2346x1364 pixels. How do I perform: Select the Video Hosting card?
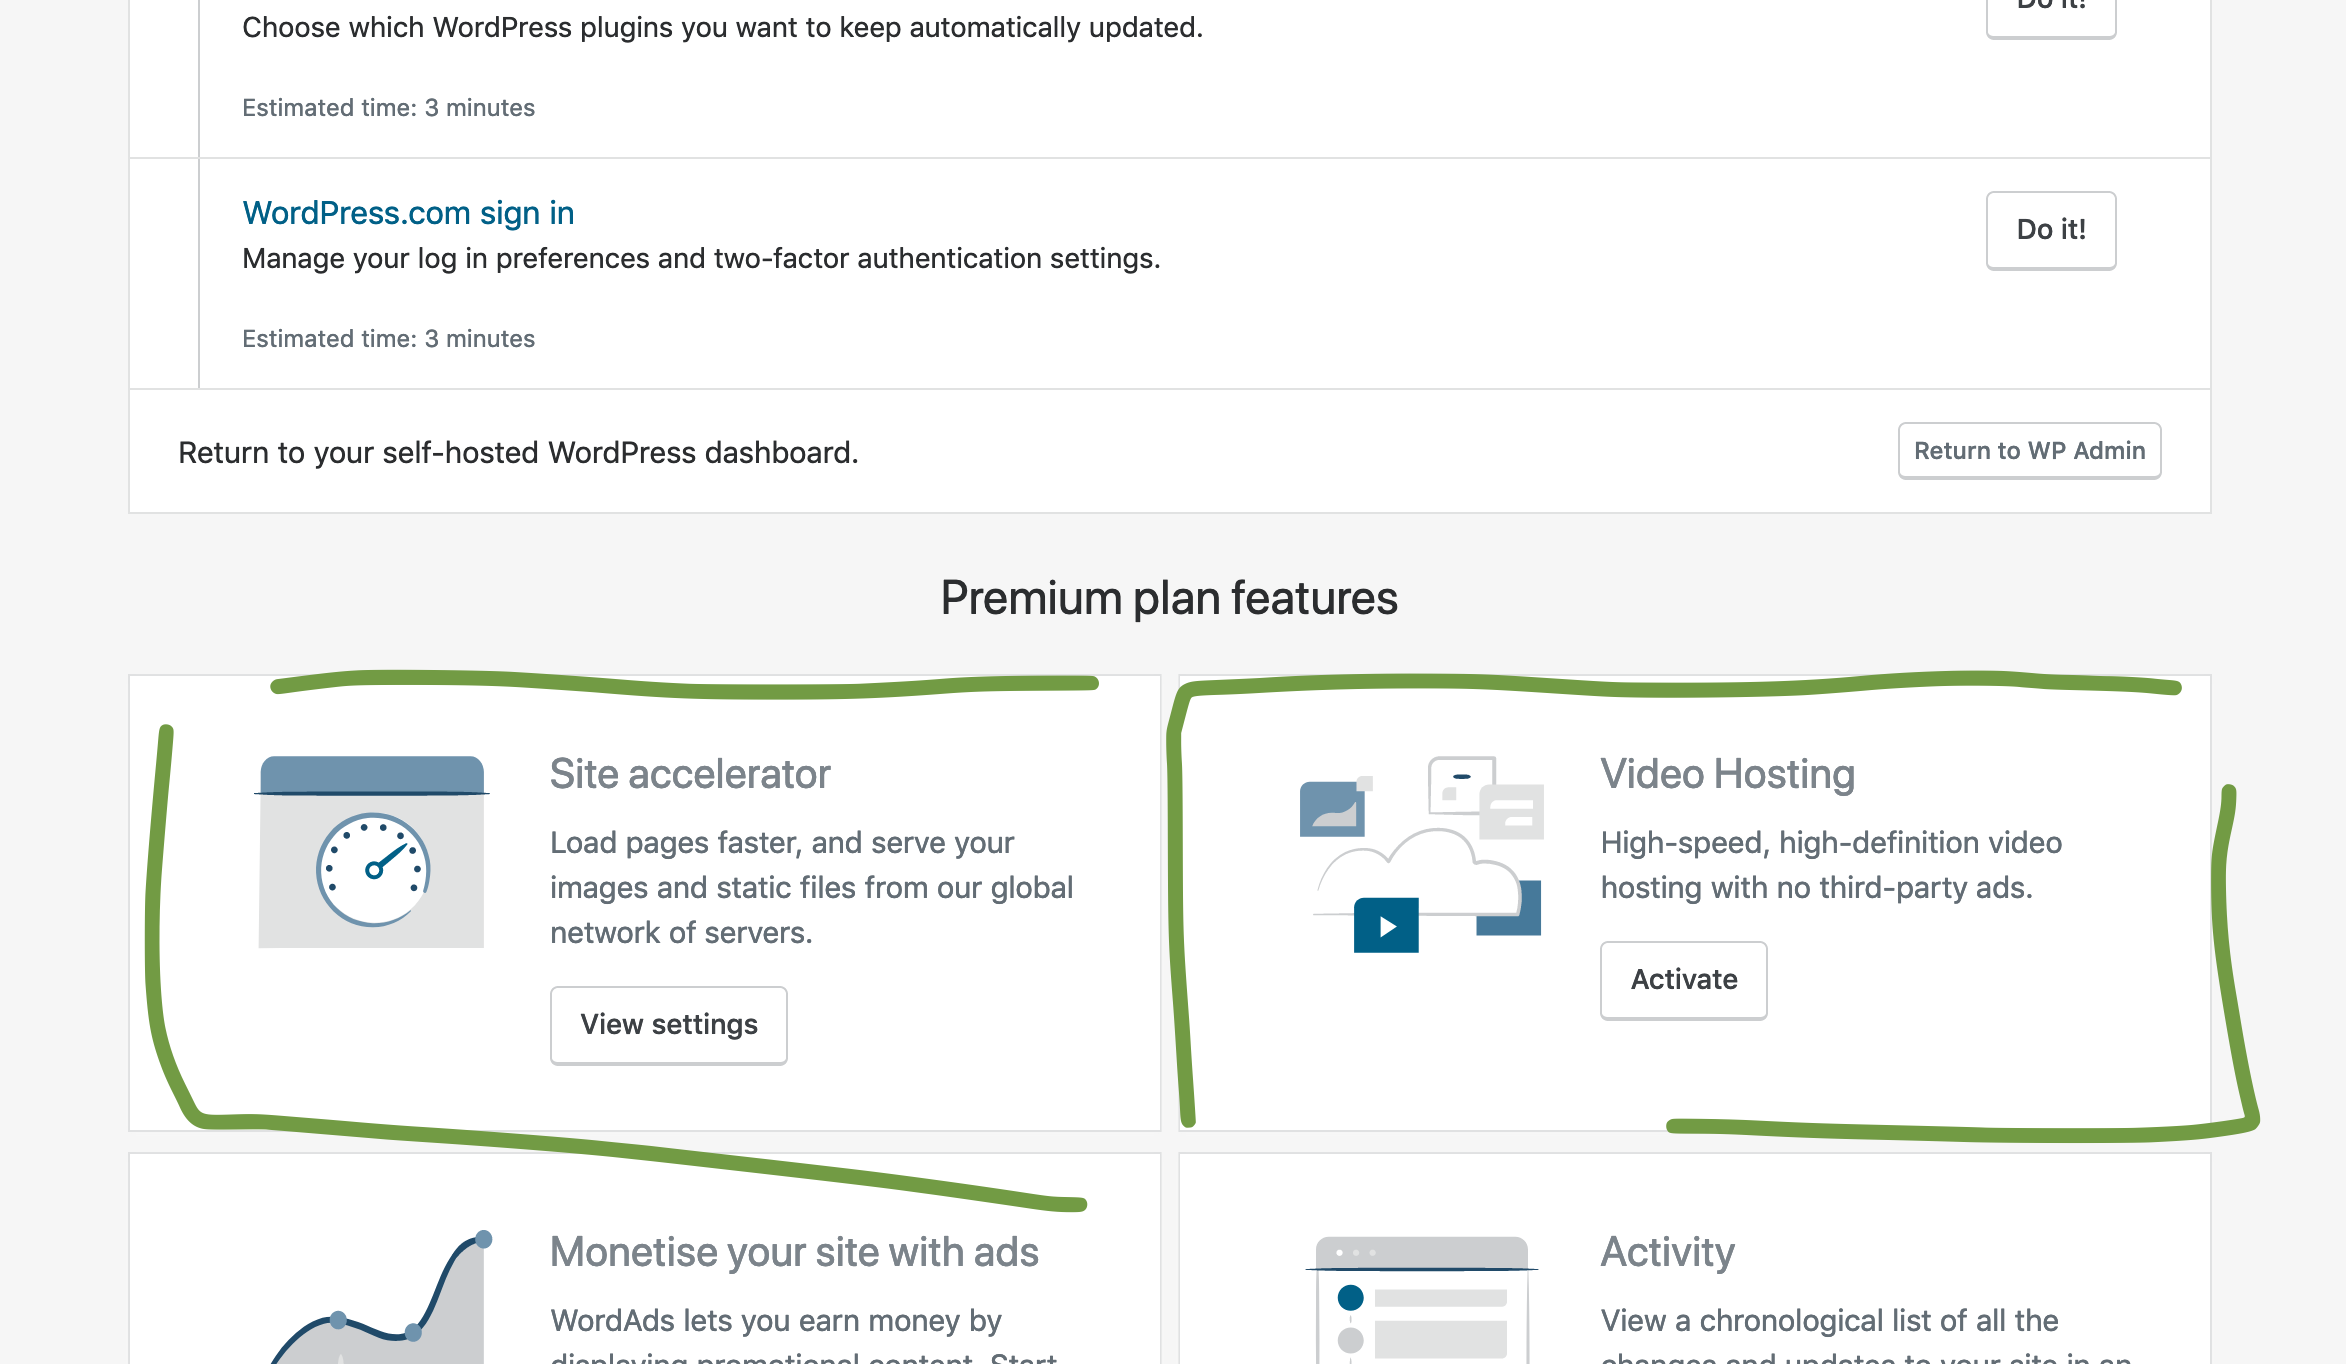tap(1695, 900)
